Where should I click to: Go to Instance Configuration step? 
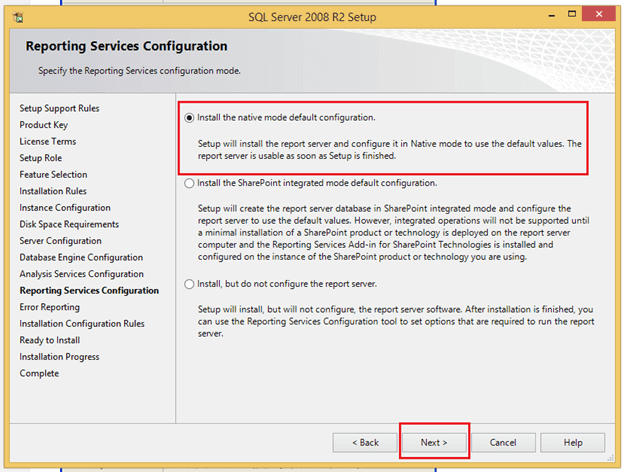pos(65,207)
